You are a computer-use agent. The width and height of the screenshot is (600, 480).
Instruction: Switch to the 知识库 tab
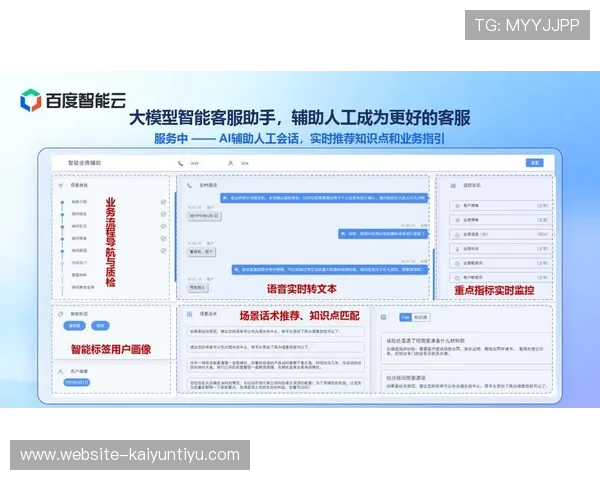421,317
